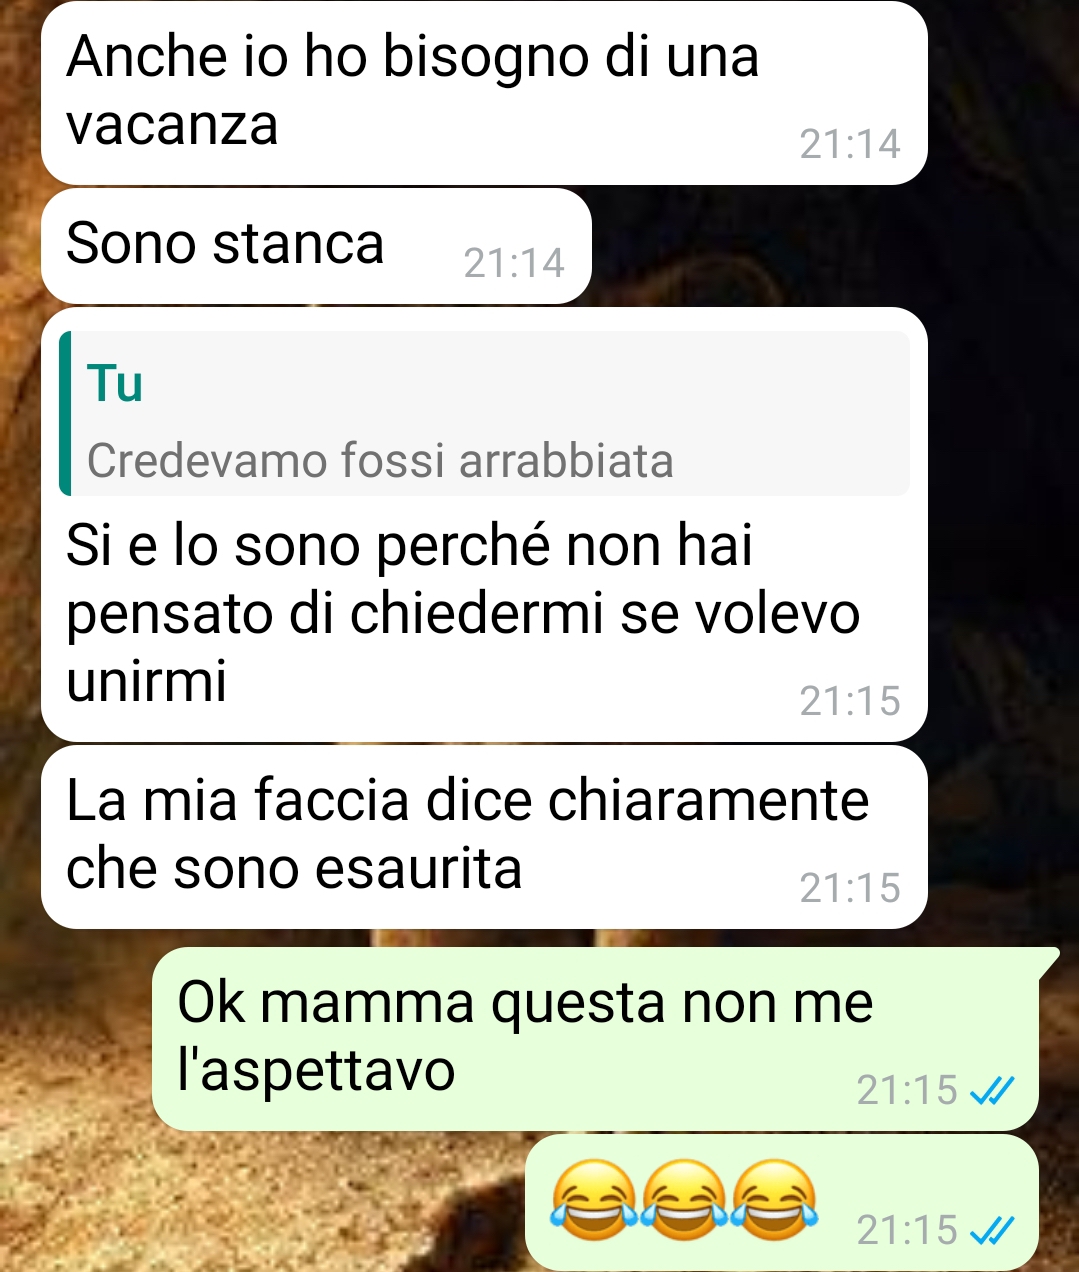Select the message "Sono stanca"

tap(316, 246)
